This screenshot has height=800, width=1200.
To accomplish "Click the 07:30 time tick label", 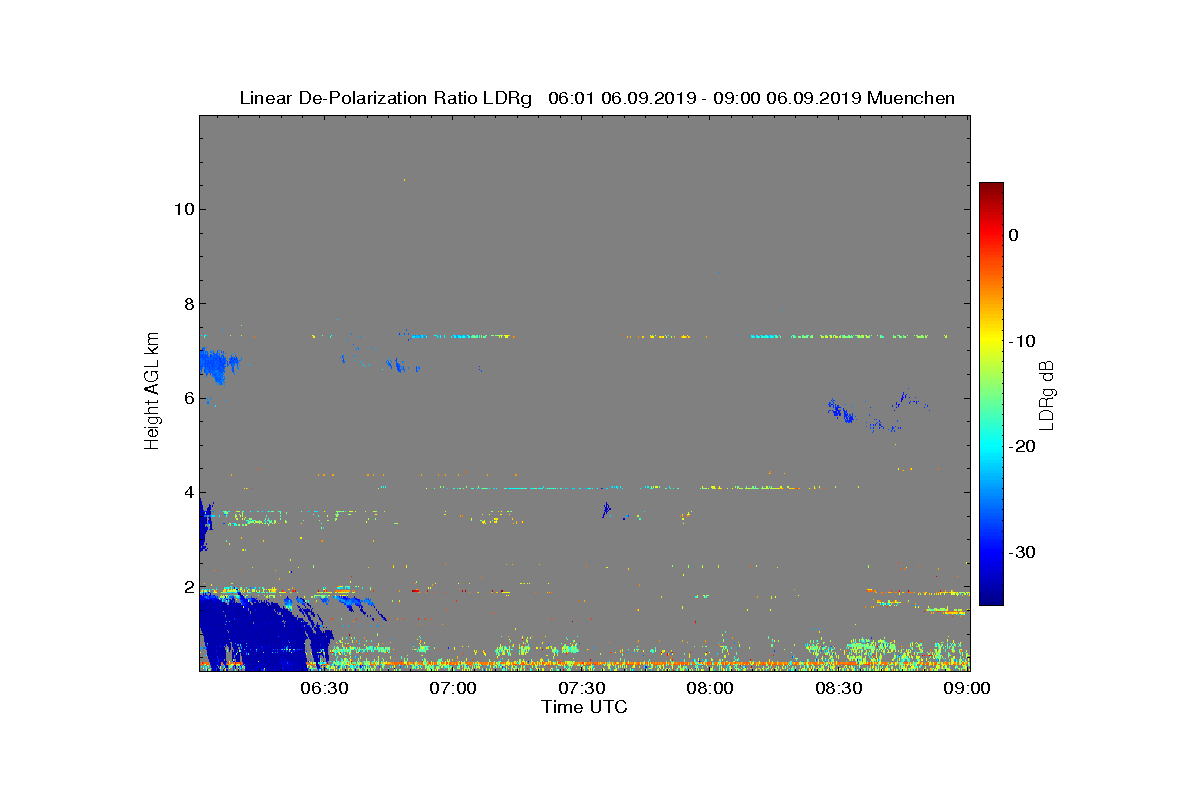I will coord(582,688).
